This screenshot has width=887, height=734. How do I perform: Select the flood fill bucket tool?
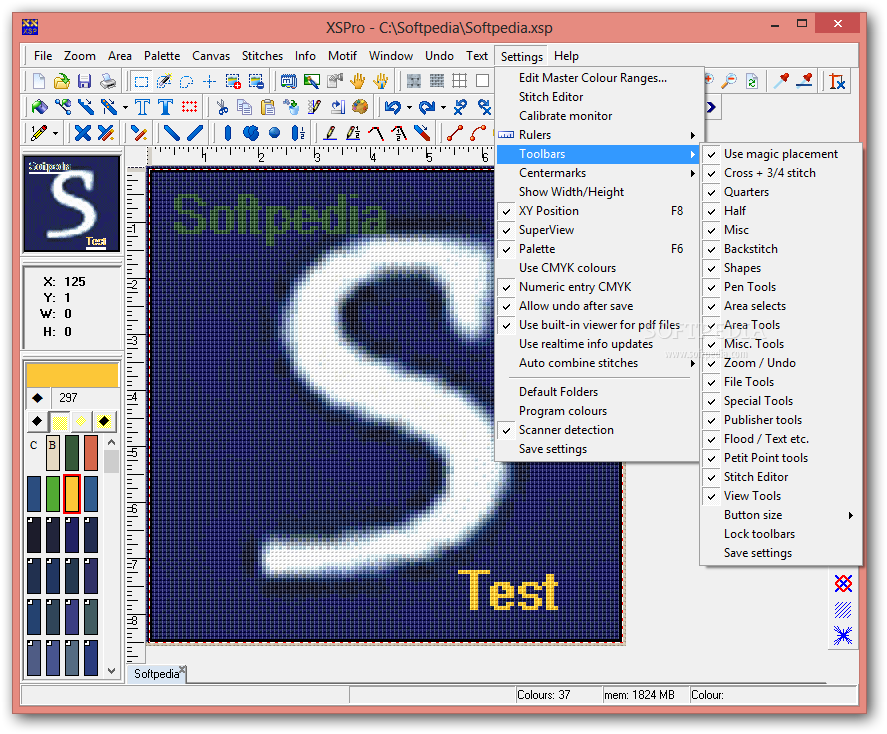pyautogui.click(x=39, y=107)
